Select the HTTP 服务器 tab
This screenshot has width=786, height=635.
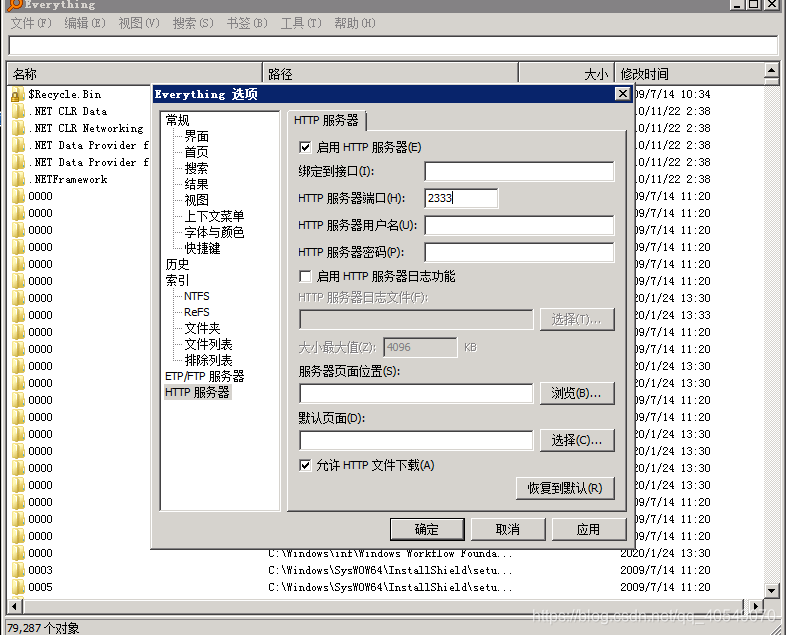[326, 120]
